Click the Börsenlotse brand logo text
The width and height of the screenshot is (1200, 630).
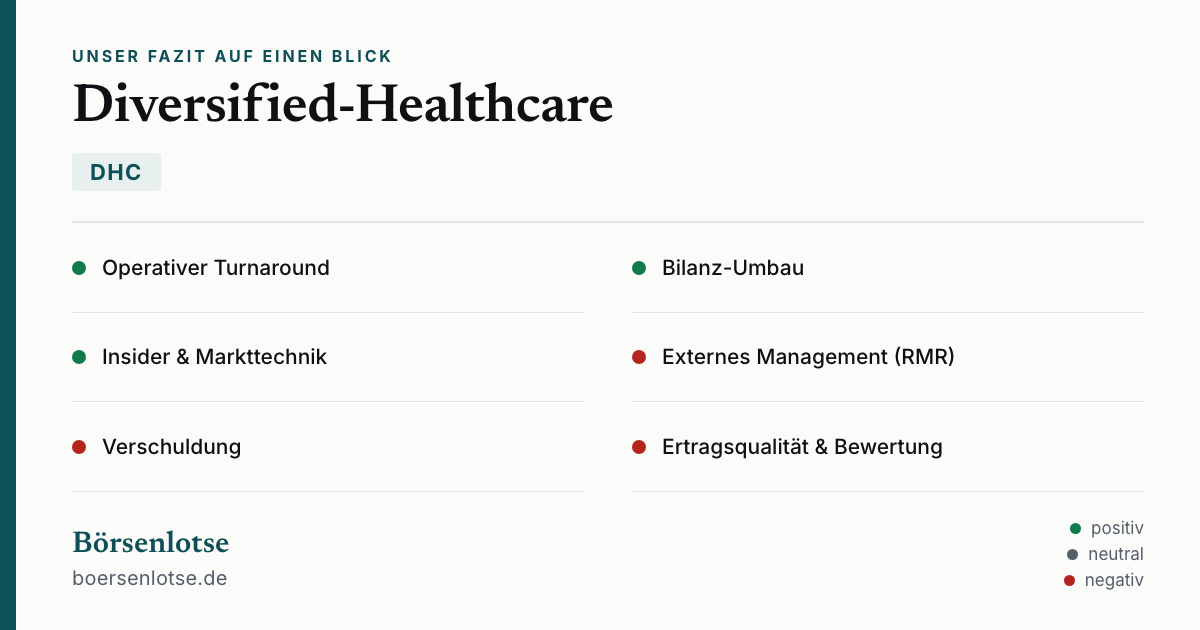pos(151,543)
